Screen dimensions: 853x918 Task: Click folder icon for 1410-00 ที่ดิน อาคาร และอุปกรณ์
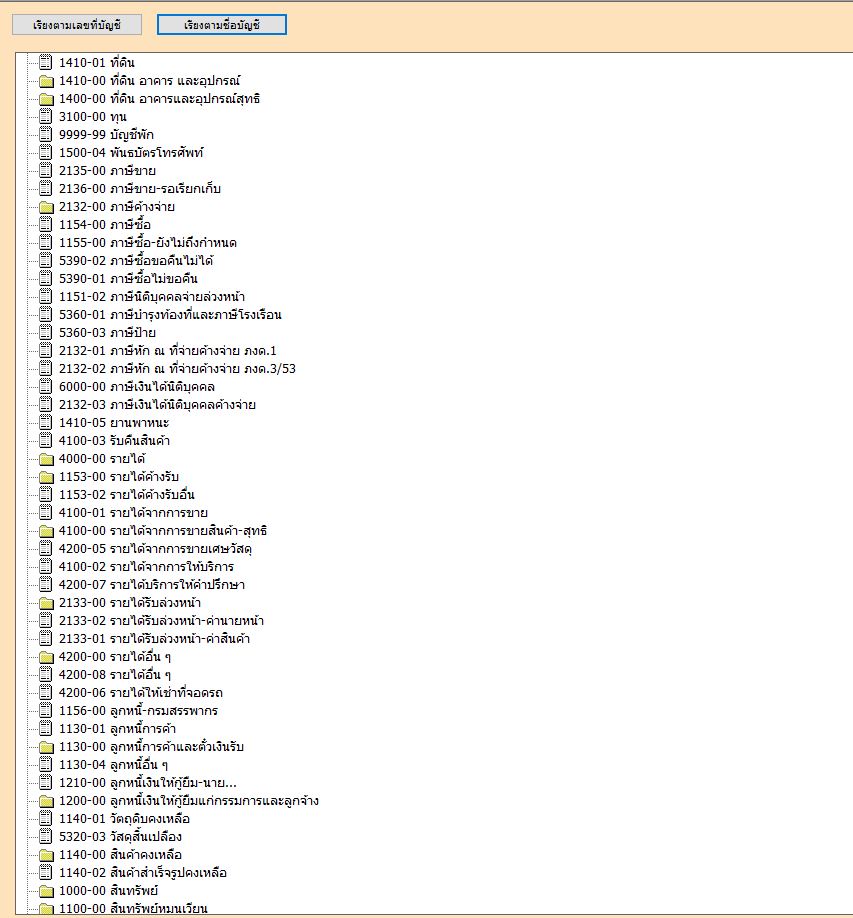(45, 80)
